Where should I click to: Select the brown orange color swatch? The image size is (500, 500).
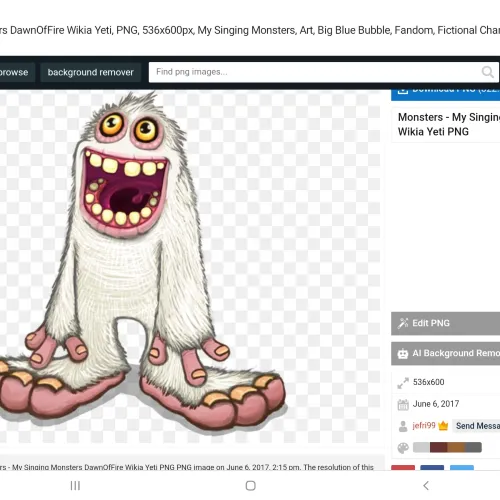click(456, 447)
